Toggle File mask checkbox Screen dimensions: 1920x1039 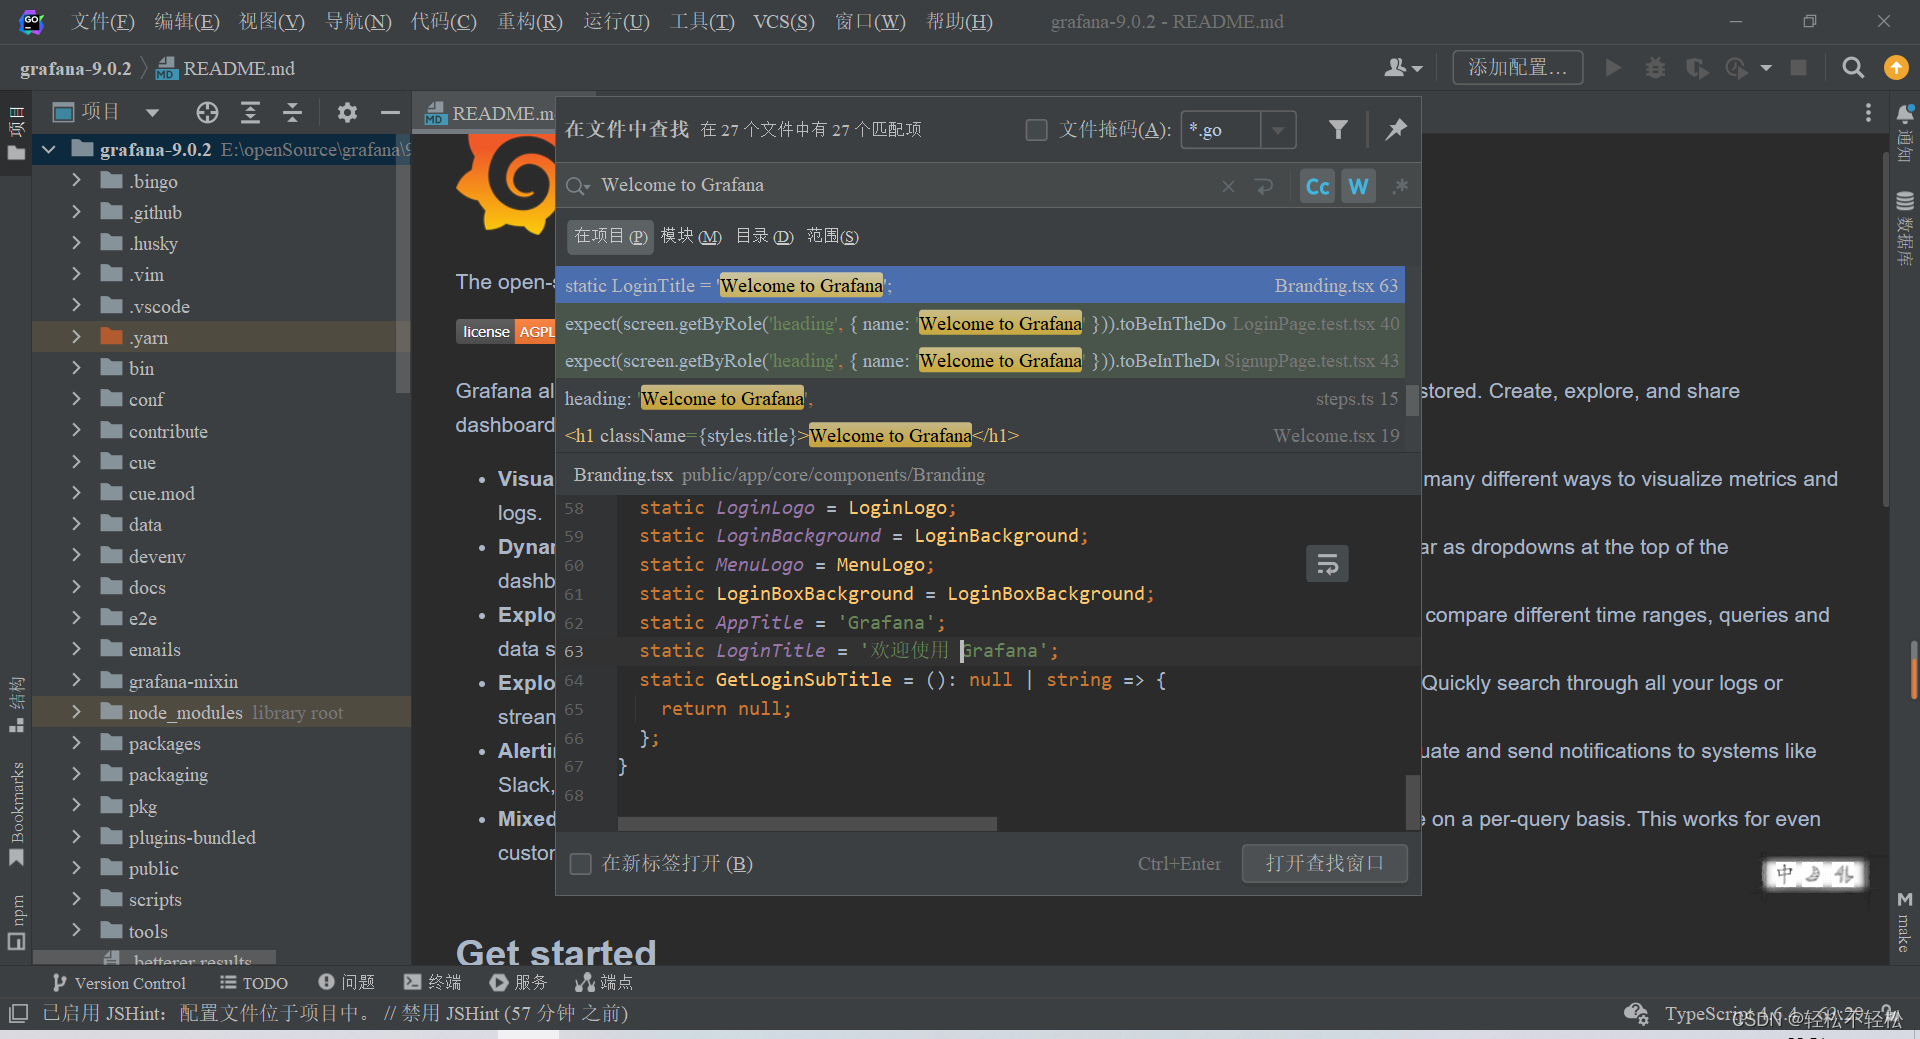(x=1036, y=130)
